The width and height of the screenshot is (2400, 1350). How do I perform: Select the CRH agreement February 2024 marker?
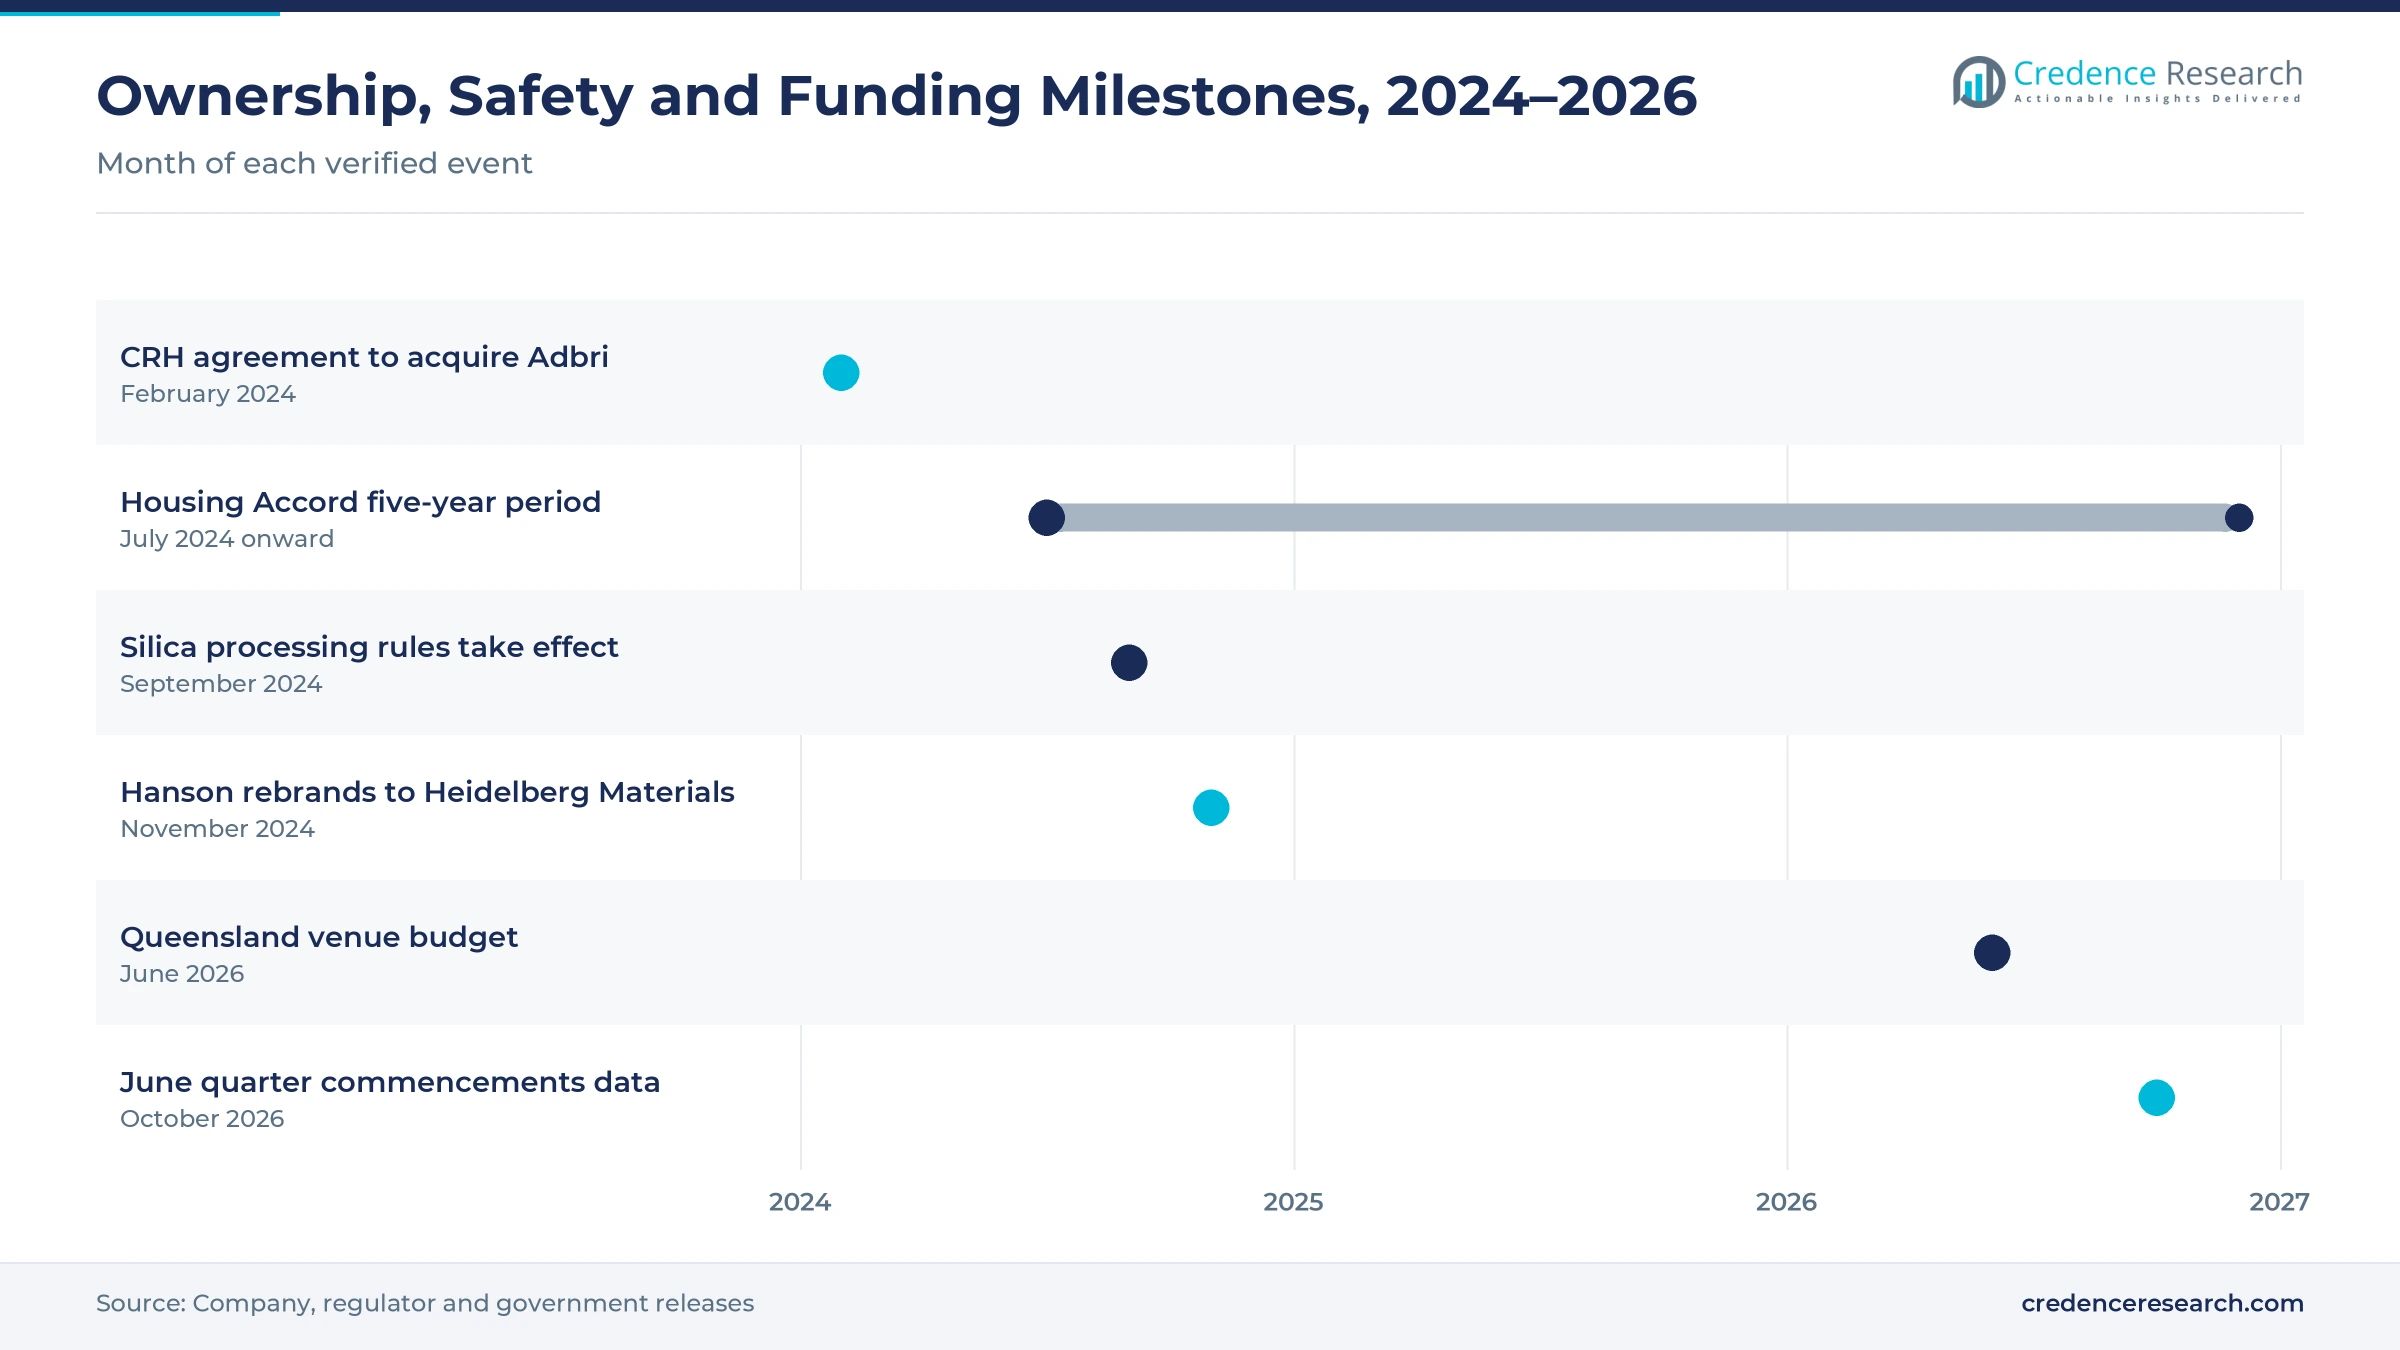(x=841, y=373)
